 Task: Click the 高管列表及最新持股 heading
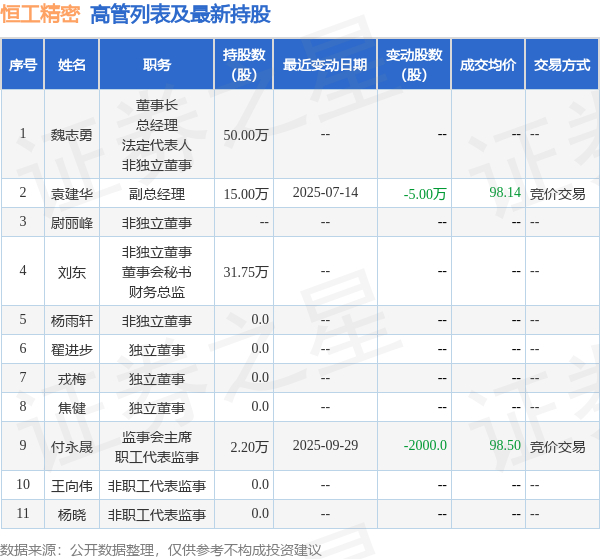(x=180, y=15)
